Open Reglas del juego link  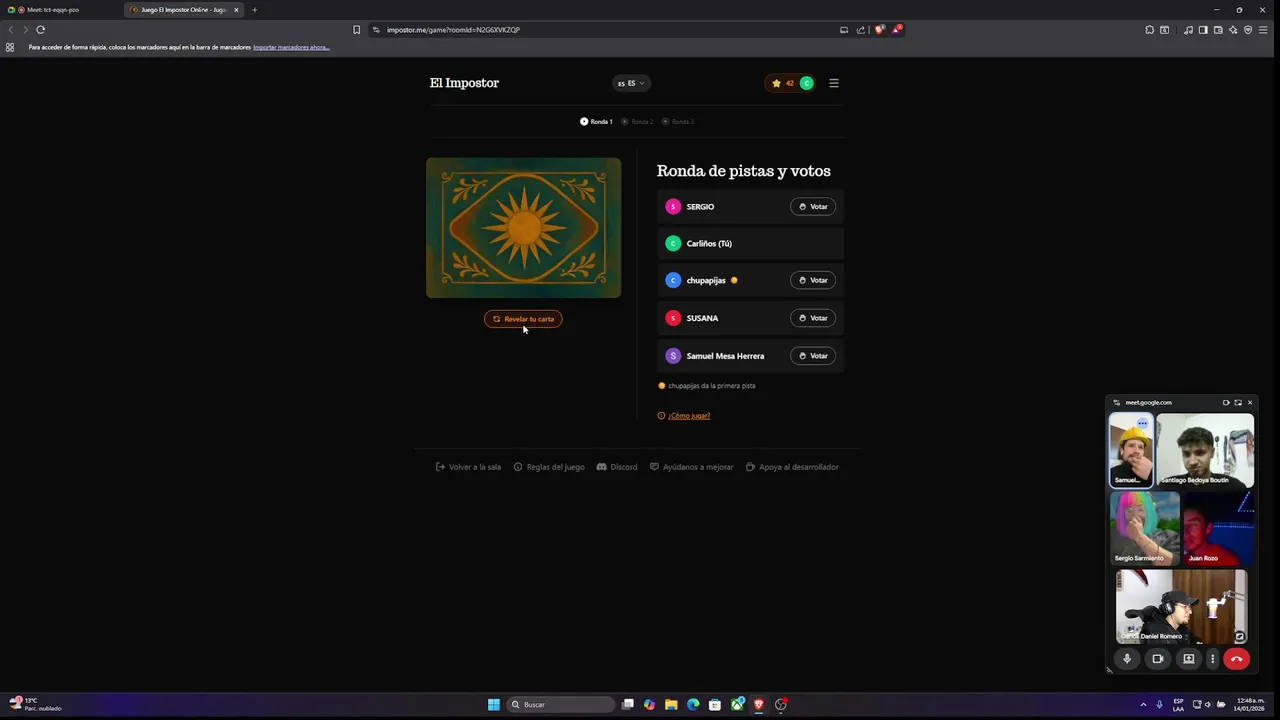[x=549, y=467]
